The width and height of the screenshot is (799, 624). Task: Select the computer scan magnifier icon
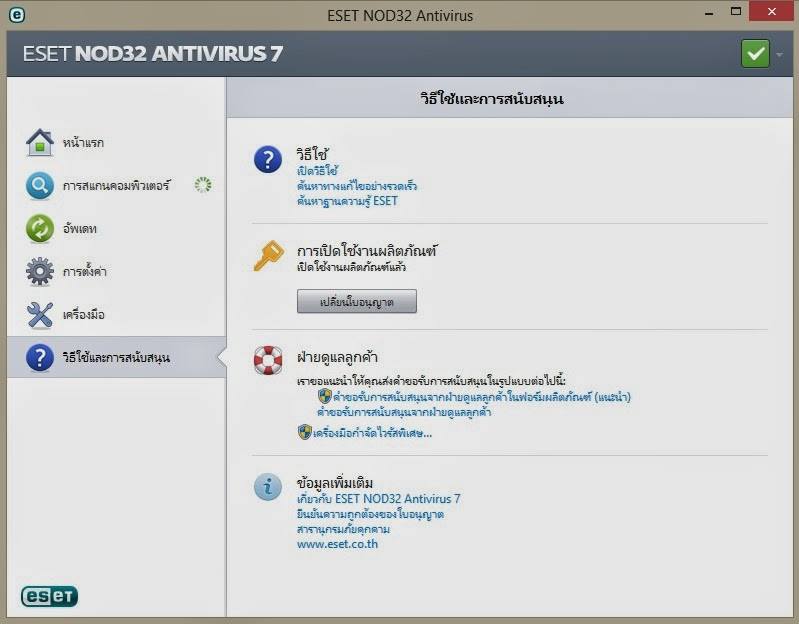(40, 185)
